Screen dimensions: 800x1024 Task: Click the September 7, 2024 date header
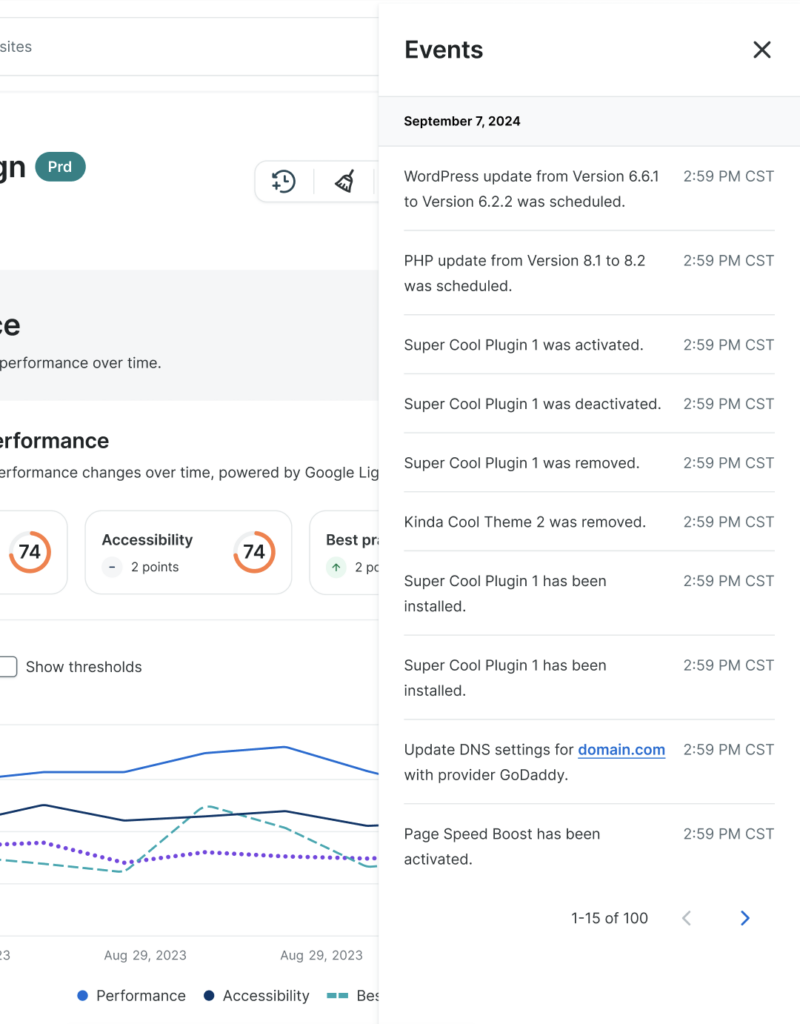462,121
